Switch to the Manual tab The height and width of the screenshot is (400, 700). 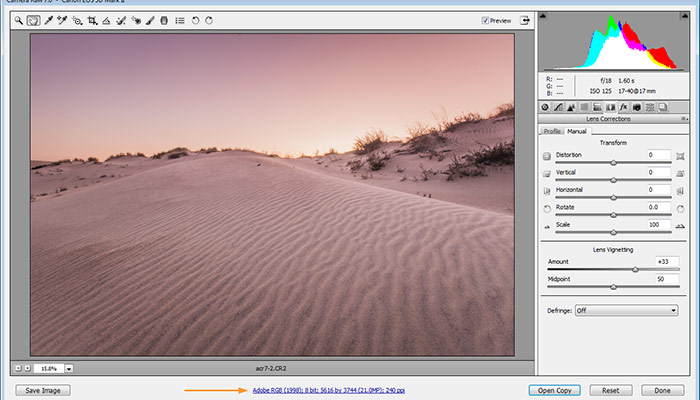(x=577, y=131)
